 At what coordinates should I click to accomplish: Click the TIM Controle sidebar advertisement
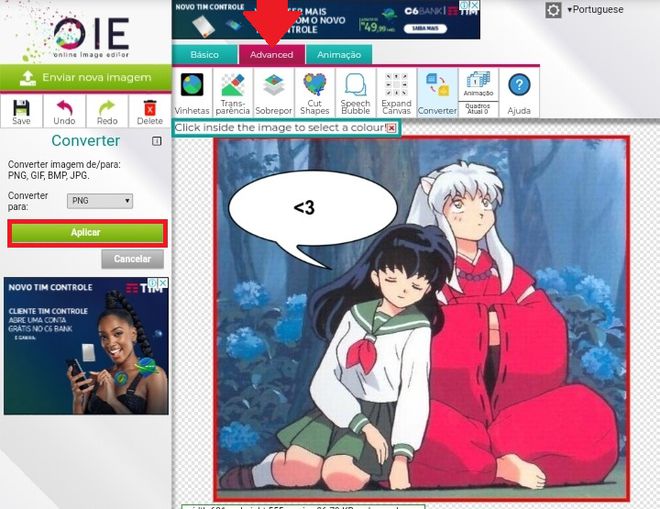point(86,346)
